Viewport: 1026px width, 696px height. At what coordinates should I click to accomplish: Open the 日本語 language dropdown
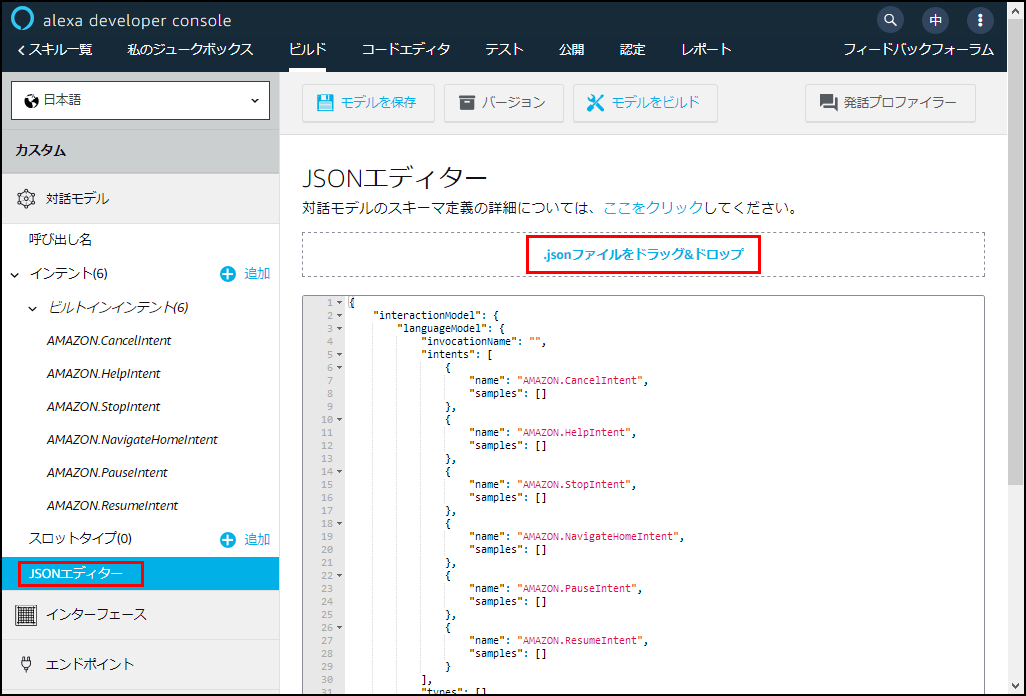[140, 101]
